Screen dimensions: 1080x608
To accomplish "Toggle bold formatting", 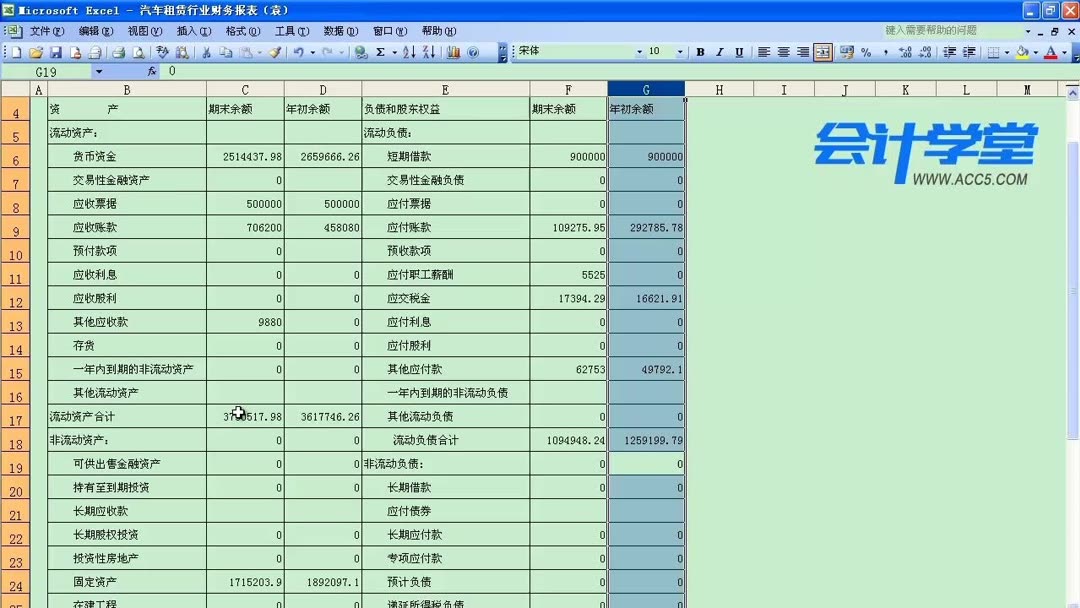I will [700, 52].
